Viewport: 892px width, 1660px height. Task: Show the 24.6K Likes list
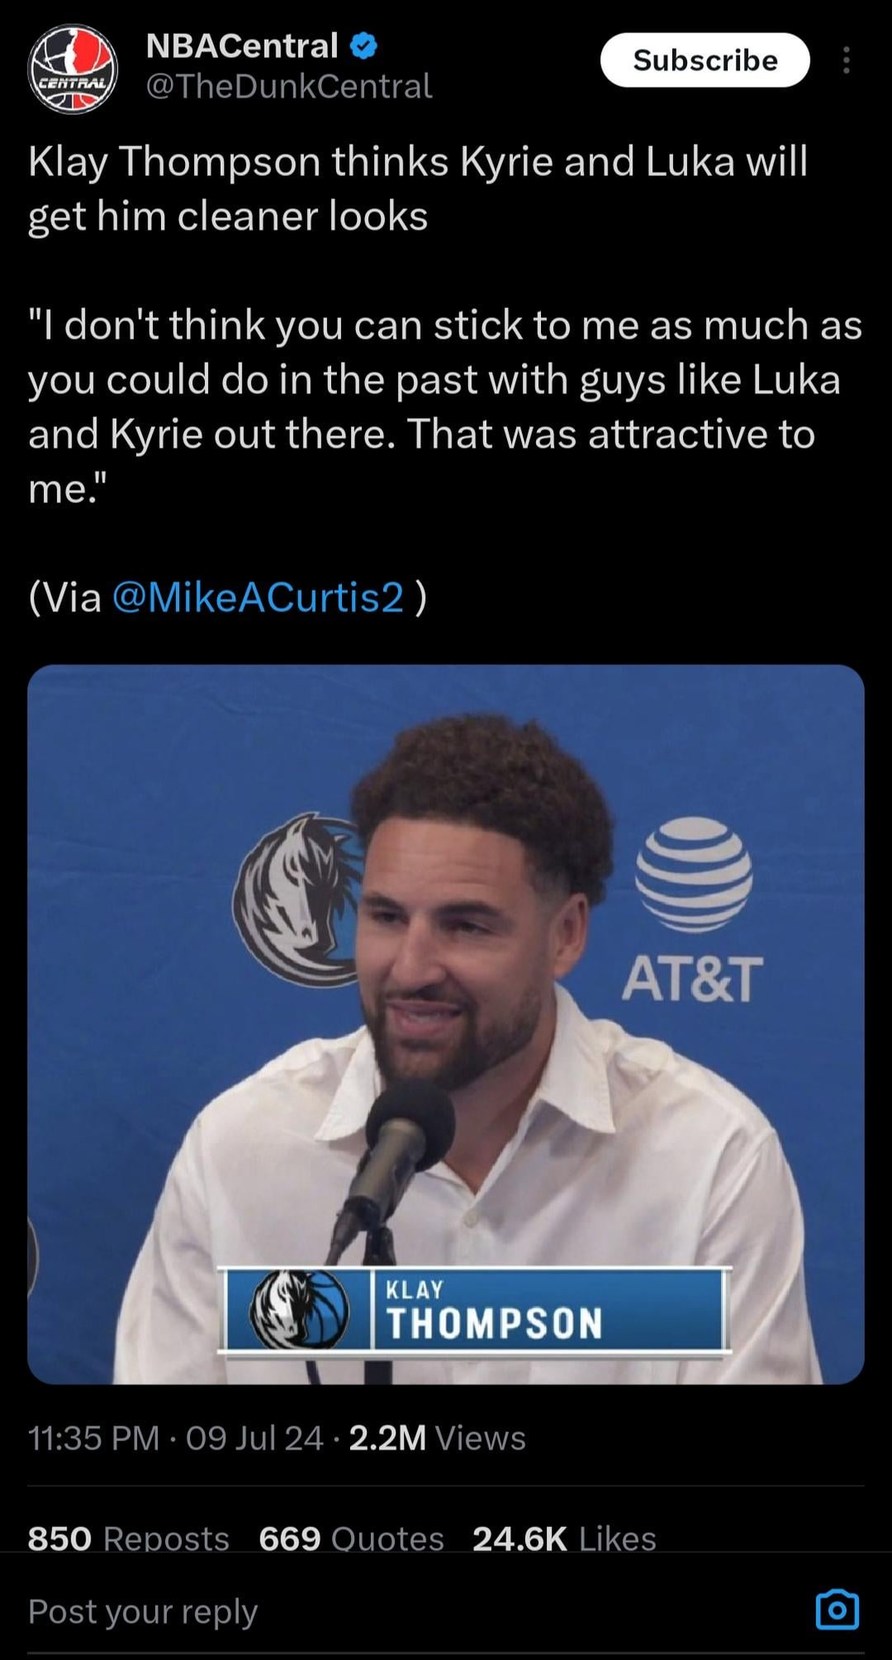click(564, 1537)
